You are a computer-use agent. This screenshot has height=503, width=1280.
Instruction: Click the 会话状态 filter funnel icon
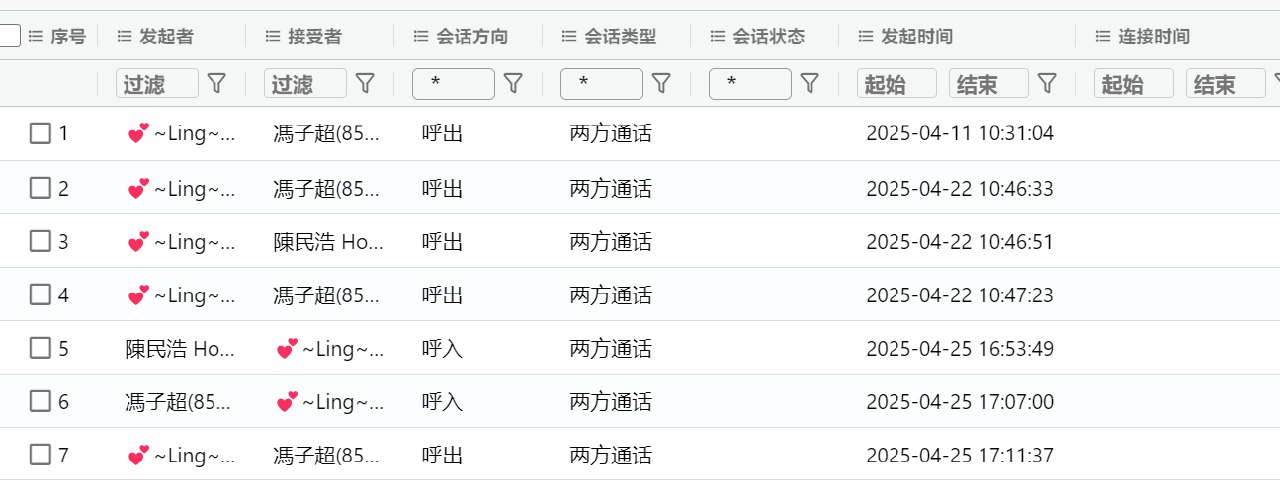(x=810, y=84)
